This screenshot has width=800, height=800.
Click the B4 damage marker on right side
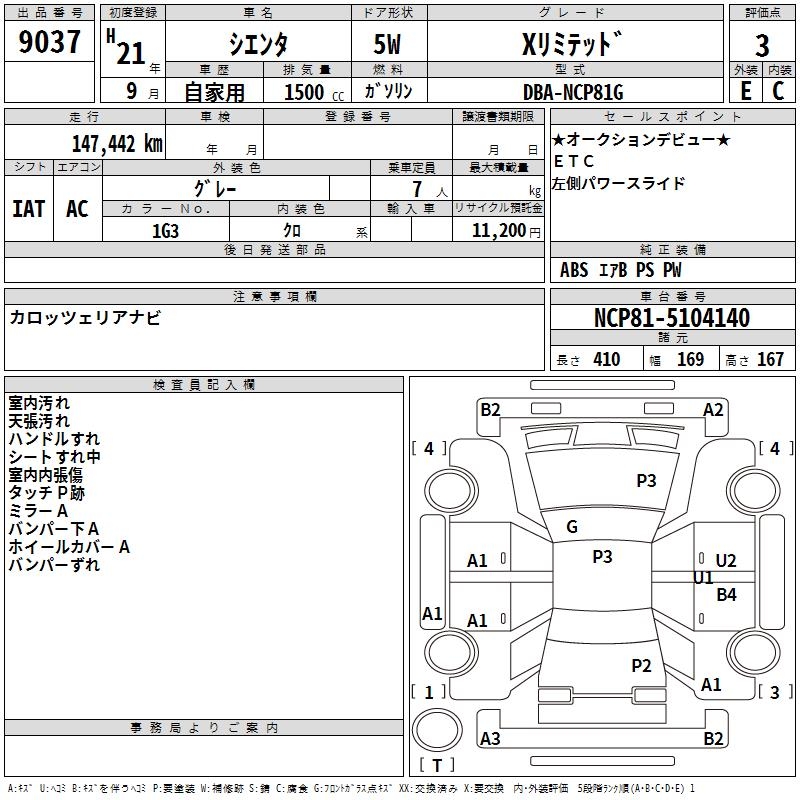click(726, 594)
